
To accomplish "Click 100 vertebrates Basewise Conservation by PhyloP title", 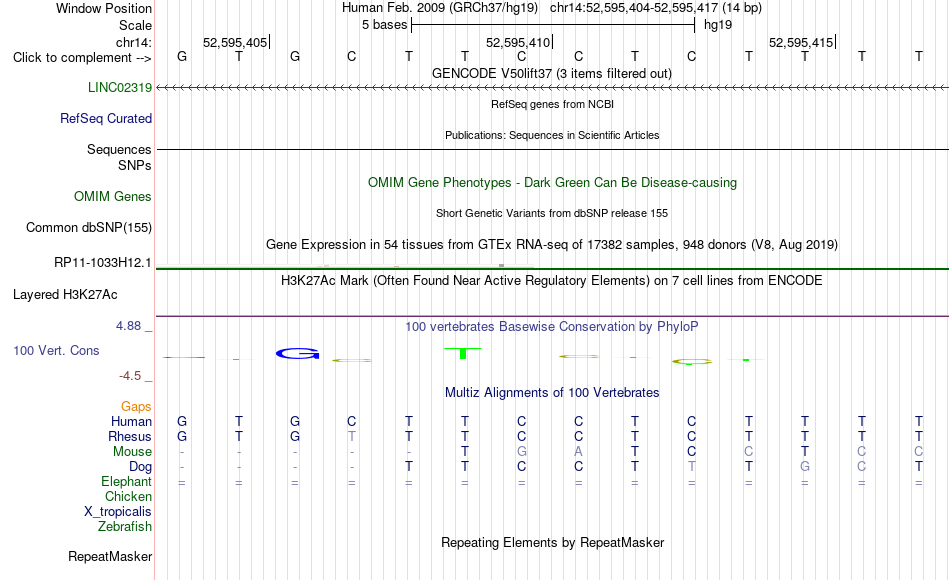I will (x=552, y=327).
